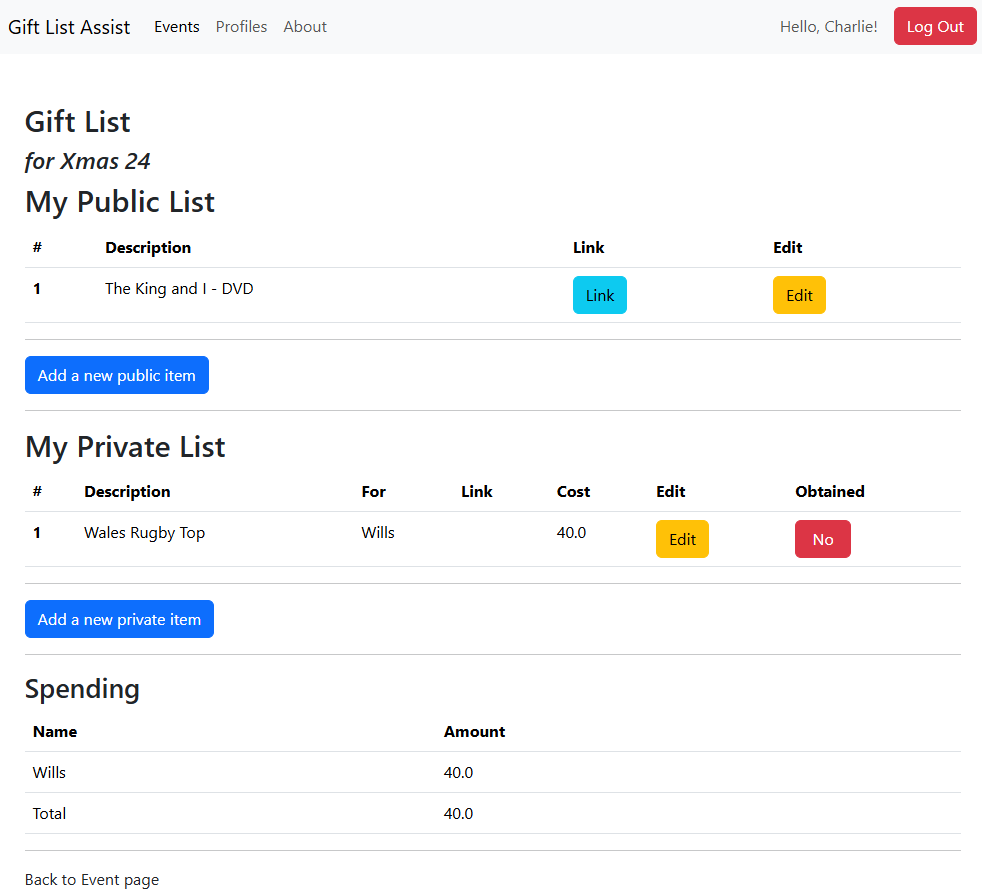
Task: Open the Link for The King and I DVD
Action: click(599, 295)
